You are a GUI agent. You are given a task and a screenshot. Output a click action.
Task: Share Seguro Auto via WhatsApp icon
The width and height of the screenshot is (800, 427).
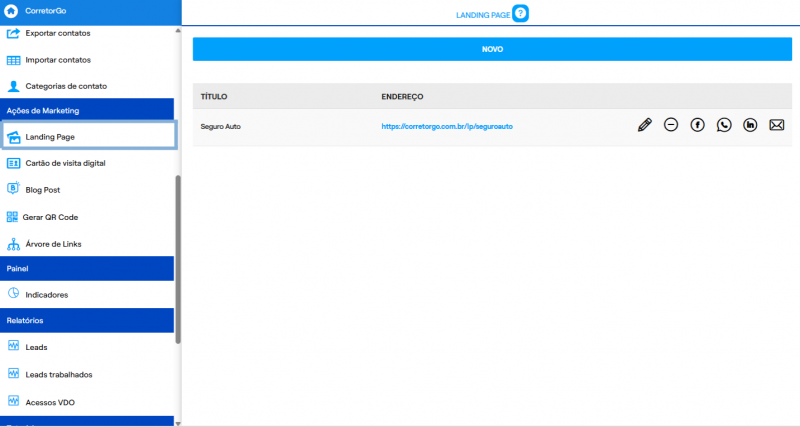coord(724,125)
